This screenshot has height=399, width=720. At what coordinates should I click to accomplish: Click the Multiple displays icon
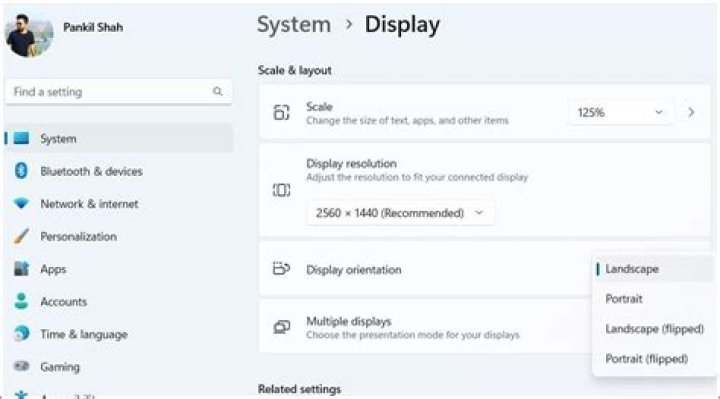coord(281,327)
